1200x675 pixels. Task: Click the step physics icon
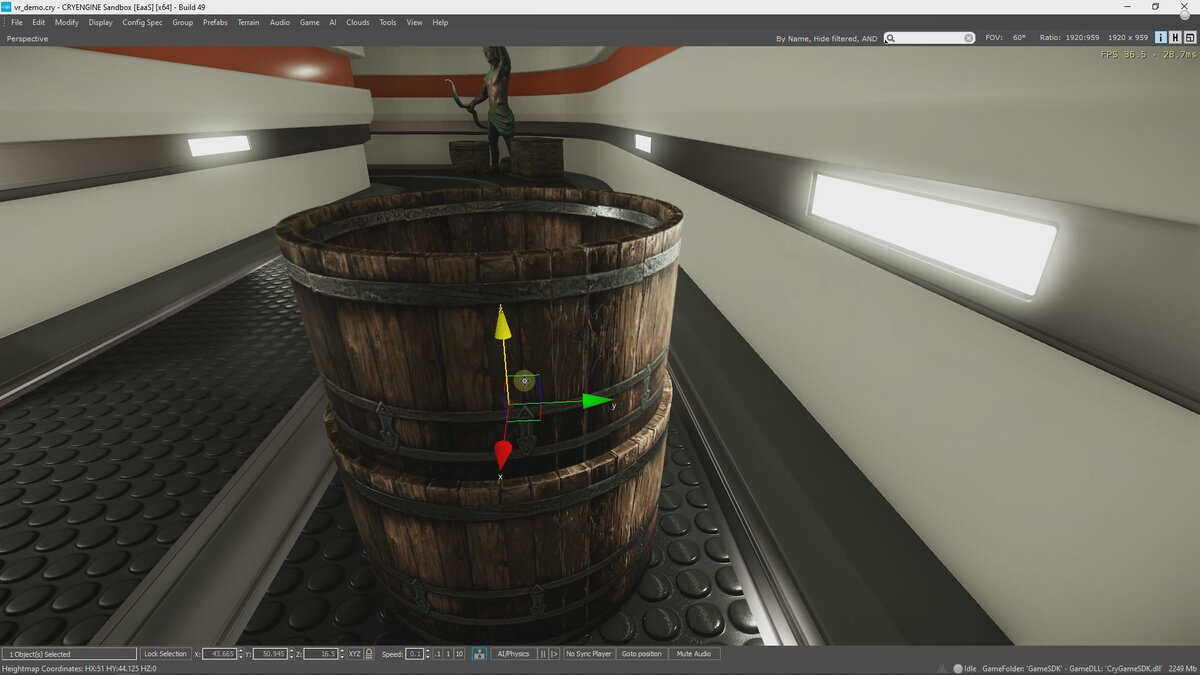coord(555,654)
